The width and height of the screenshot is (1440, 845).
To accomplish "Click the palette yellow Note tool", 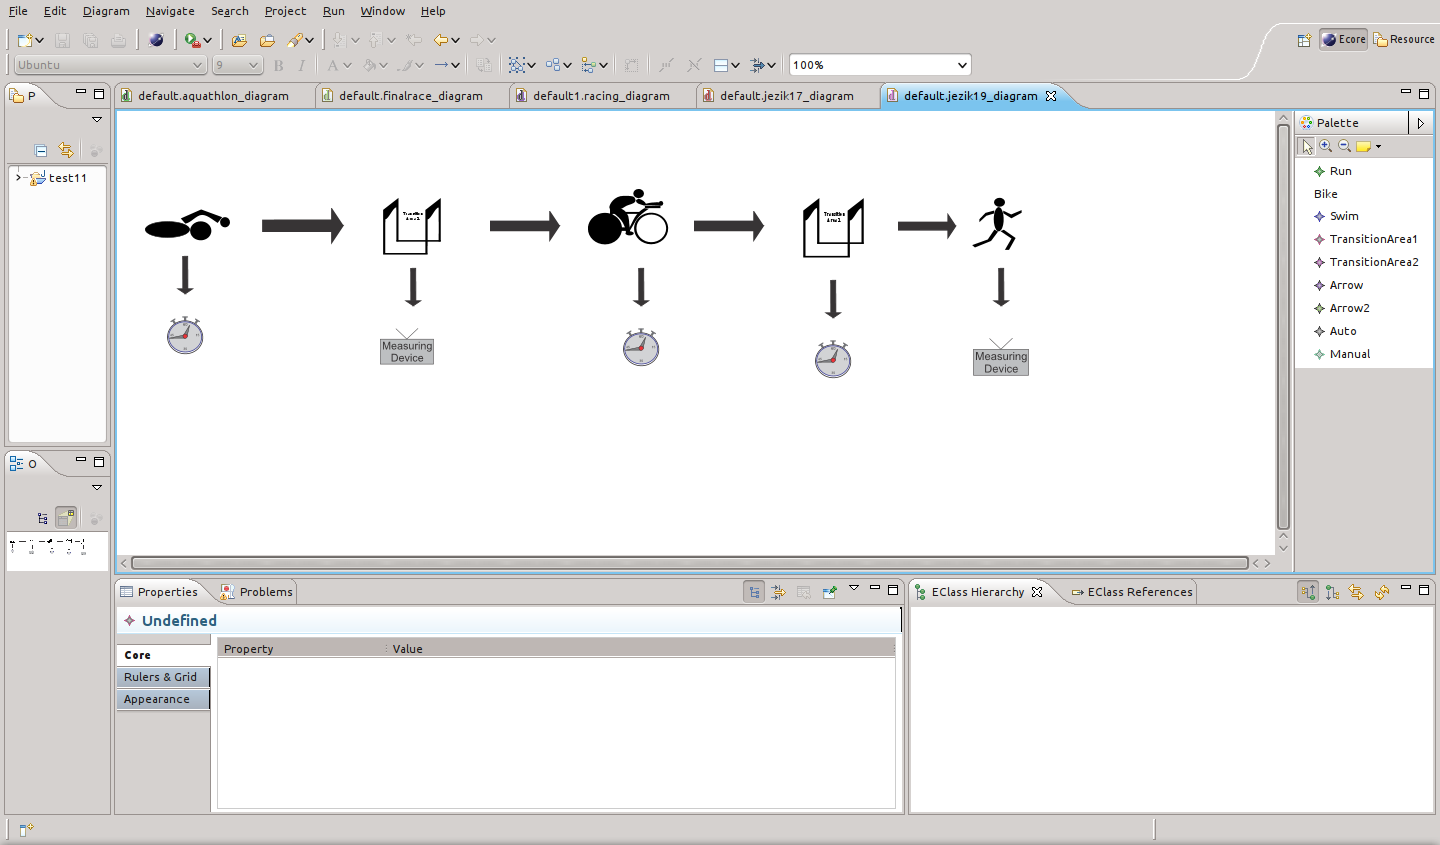I will click(x=1363, y=146).
